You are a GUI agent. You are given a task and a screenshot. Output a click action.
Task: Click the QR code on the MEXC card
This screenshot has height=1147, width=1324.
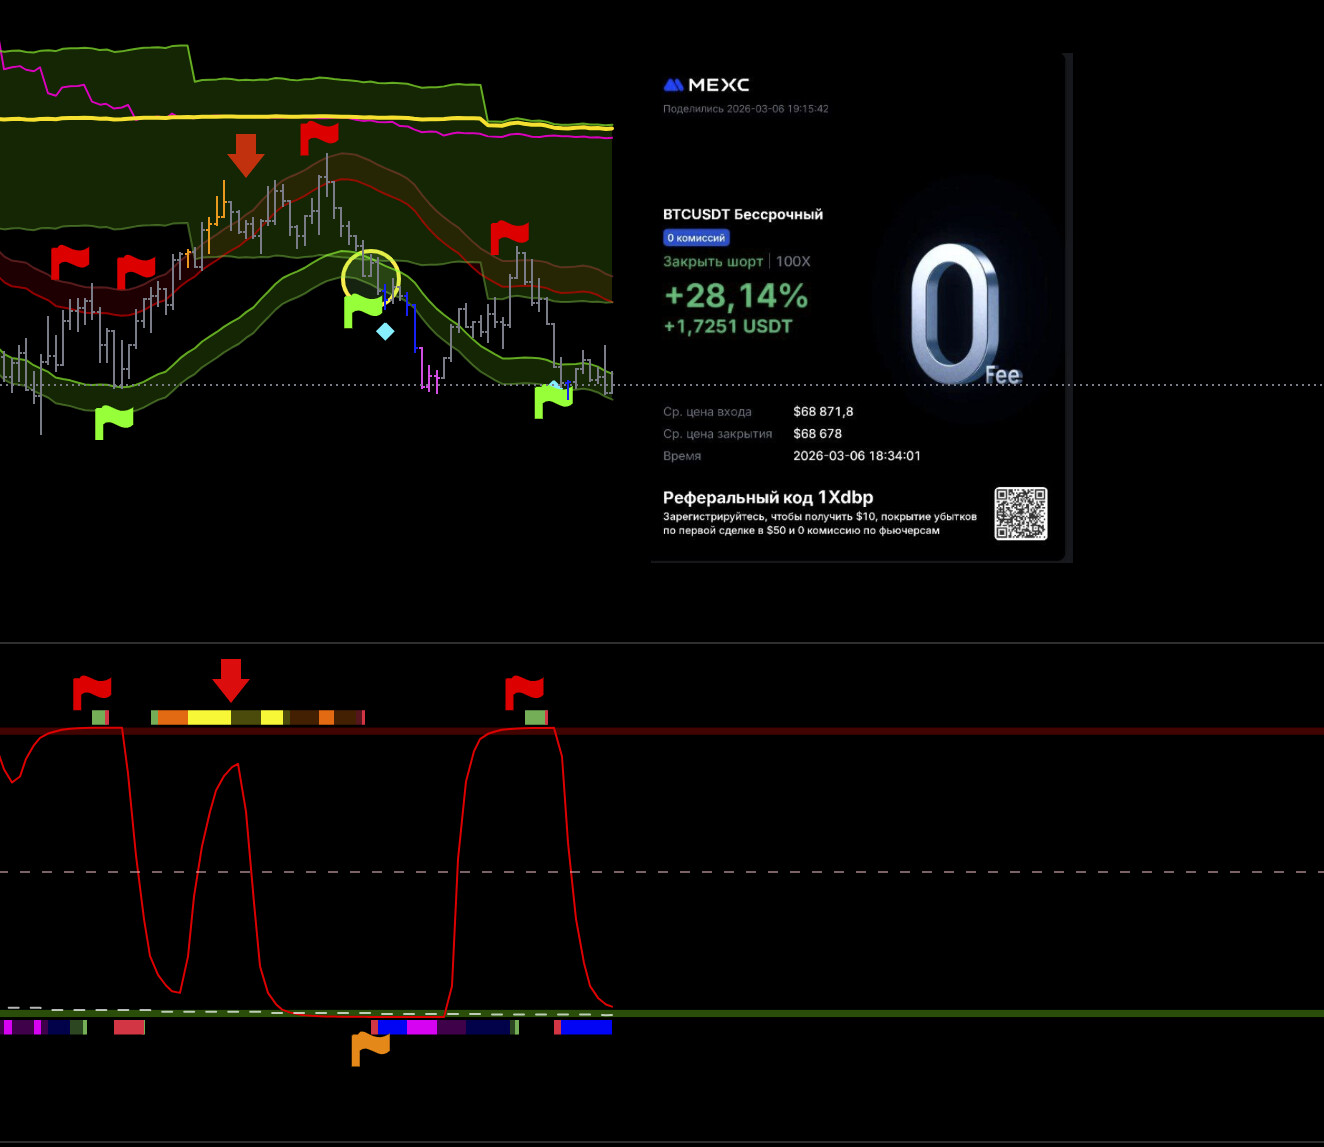pos(1020,513)
